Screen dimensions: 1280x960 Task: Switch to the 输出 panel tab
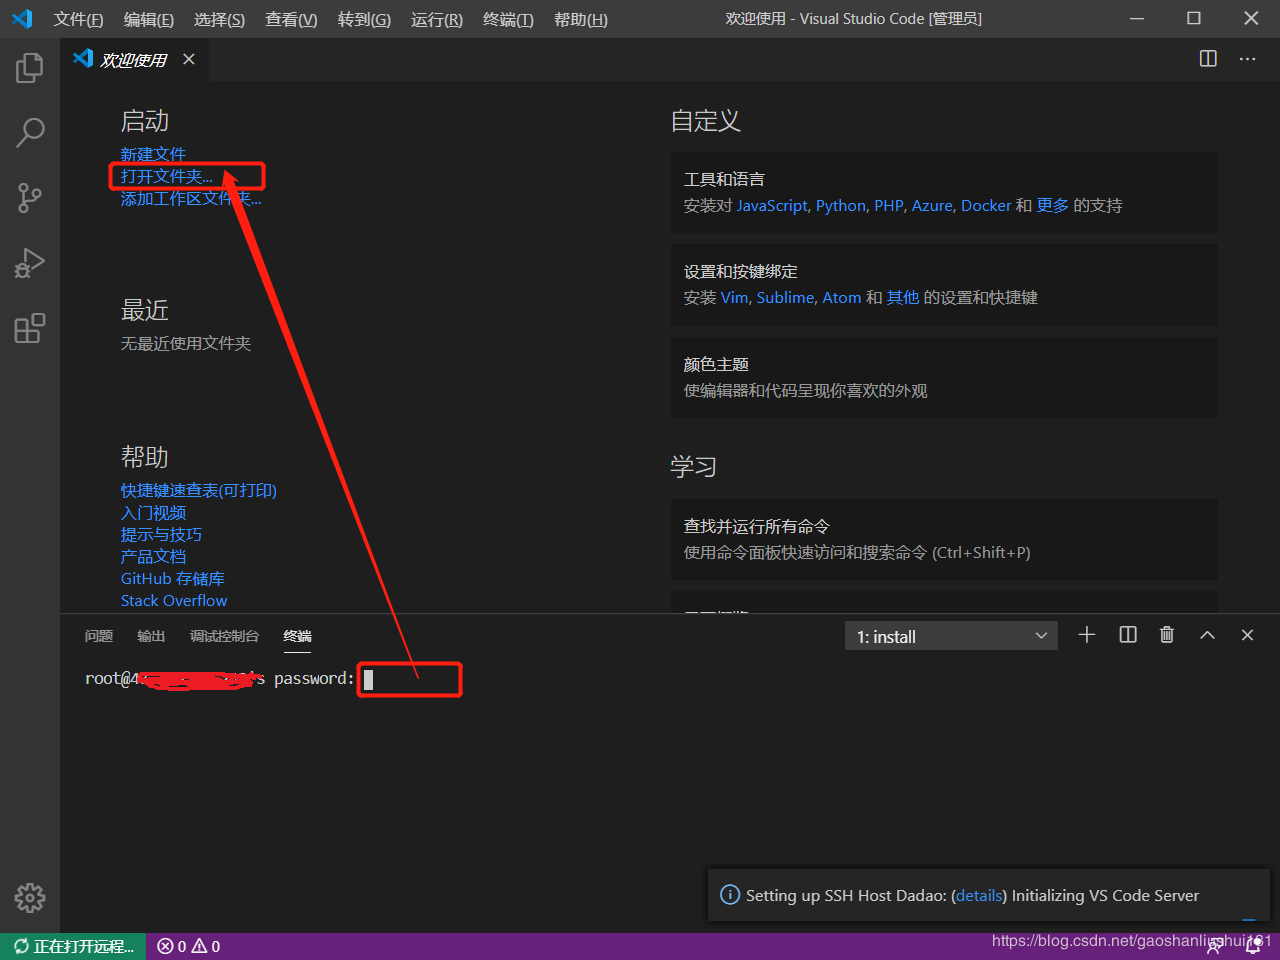pyautogui.click(x=151, y=636)
